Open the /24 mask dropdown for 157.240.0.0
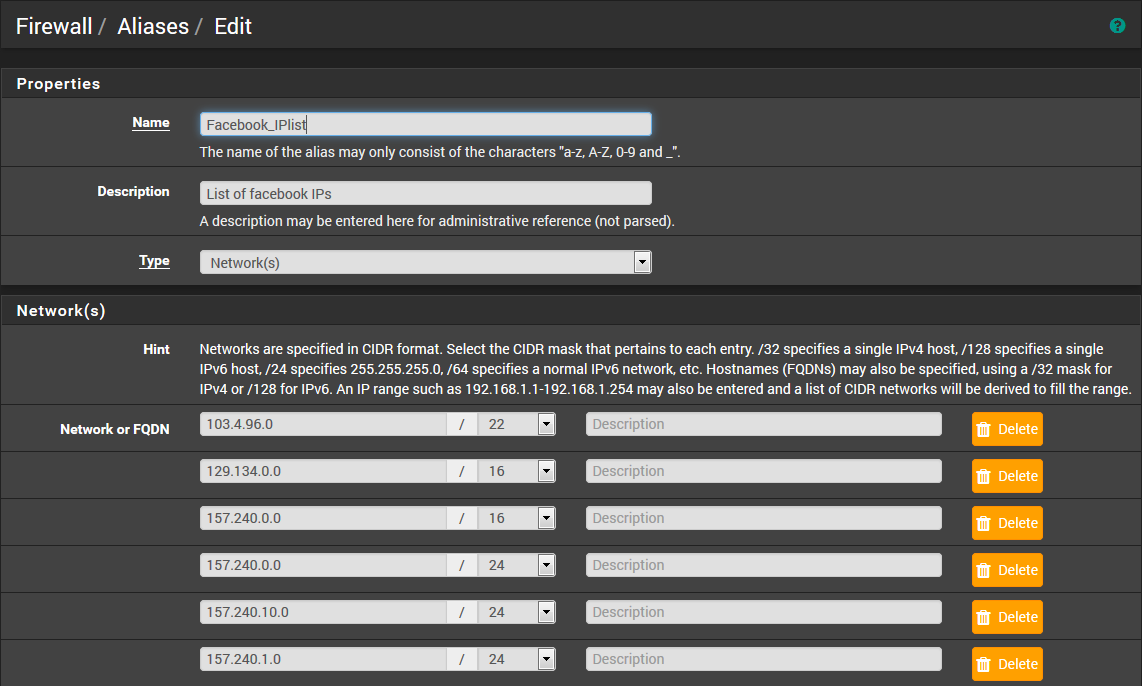The width and height of the screenshot is (1142, 686). click(x=517, y=565)
